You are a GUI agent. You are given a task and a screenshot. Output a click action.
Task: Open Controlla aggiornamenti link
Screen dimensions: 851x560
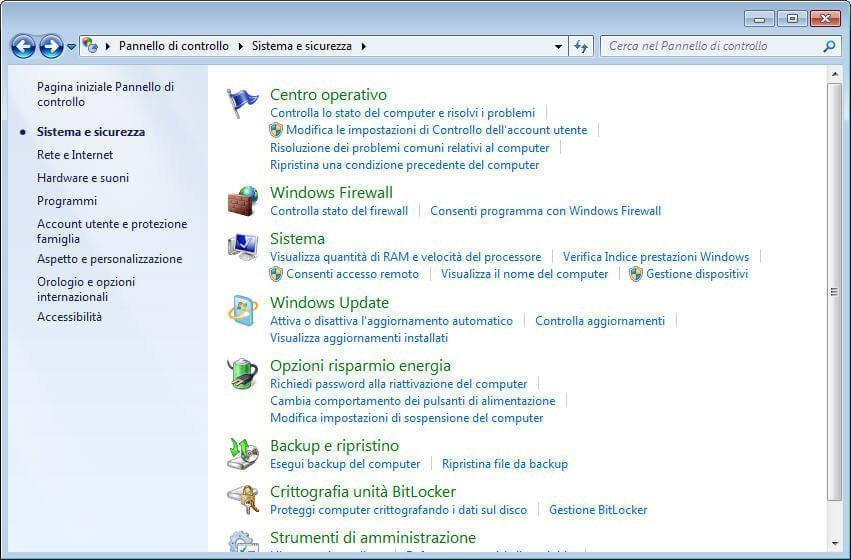[600, 321]
